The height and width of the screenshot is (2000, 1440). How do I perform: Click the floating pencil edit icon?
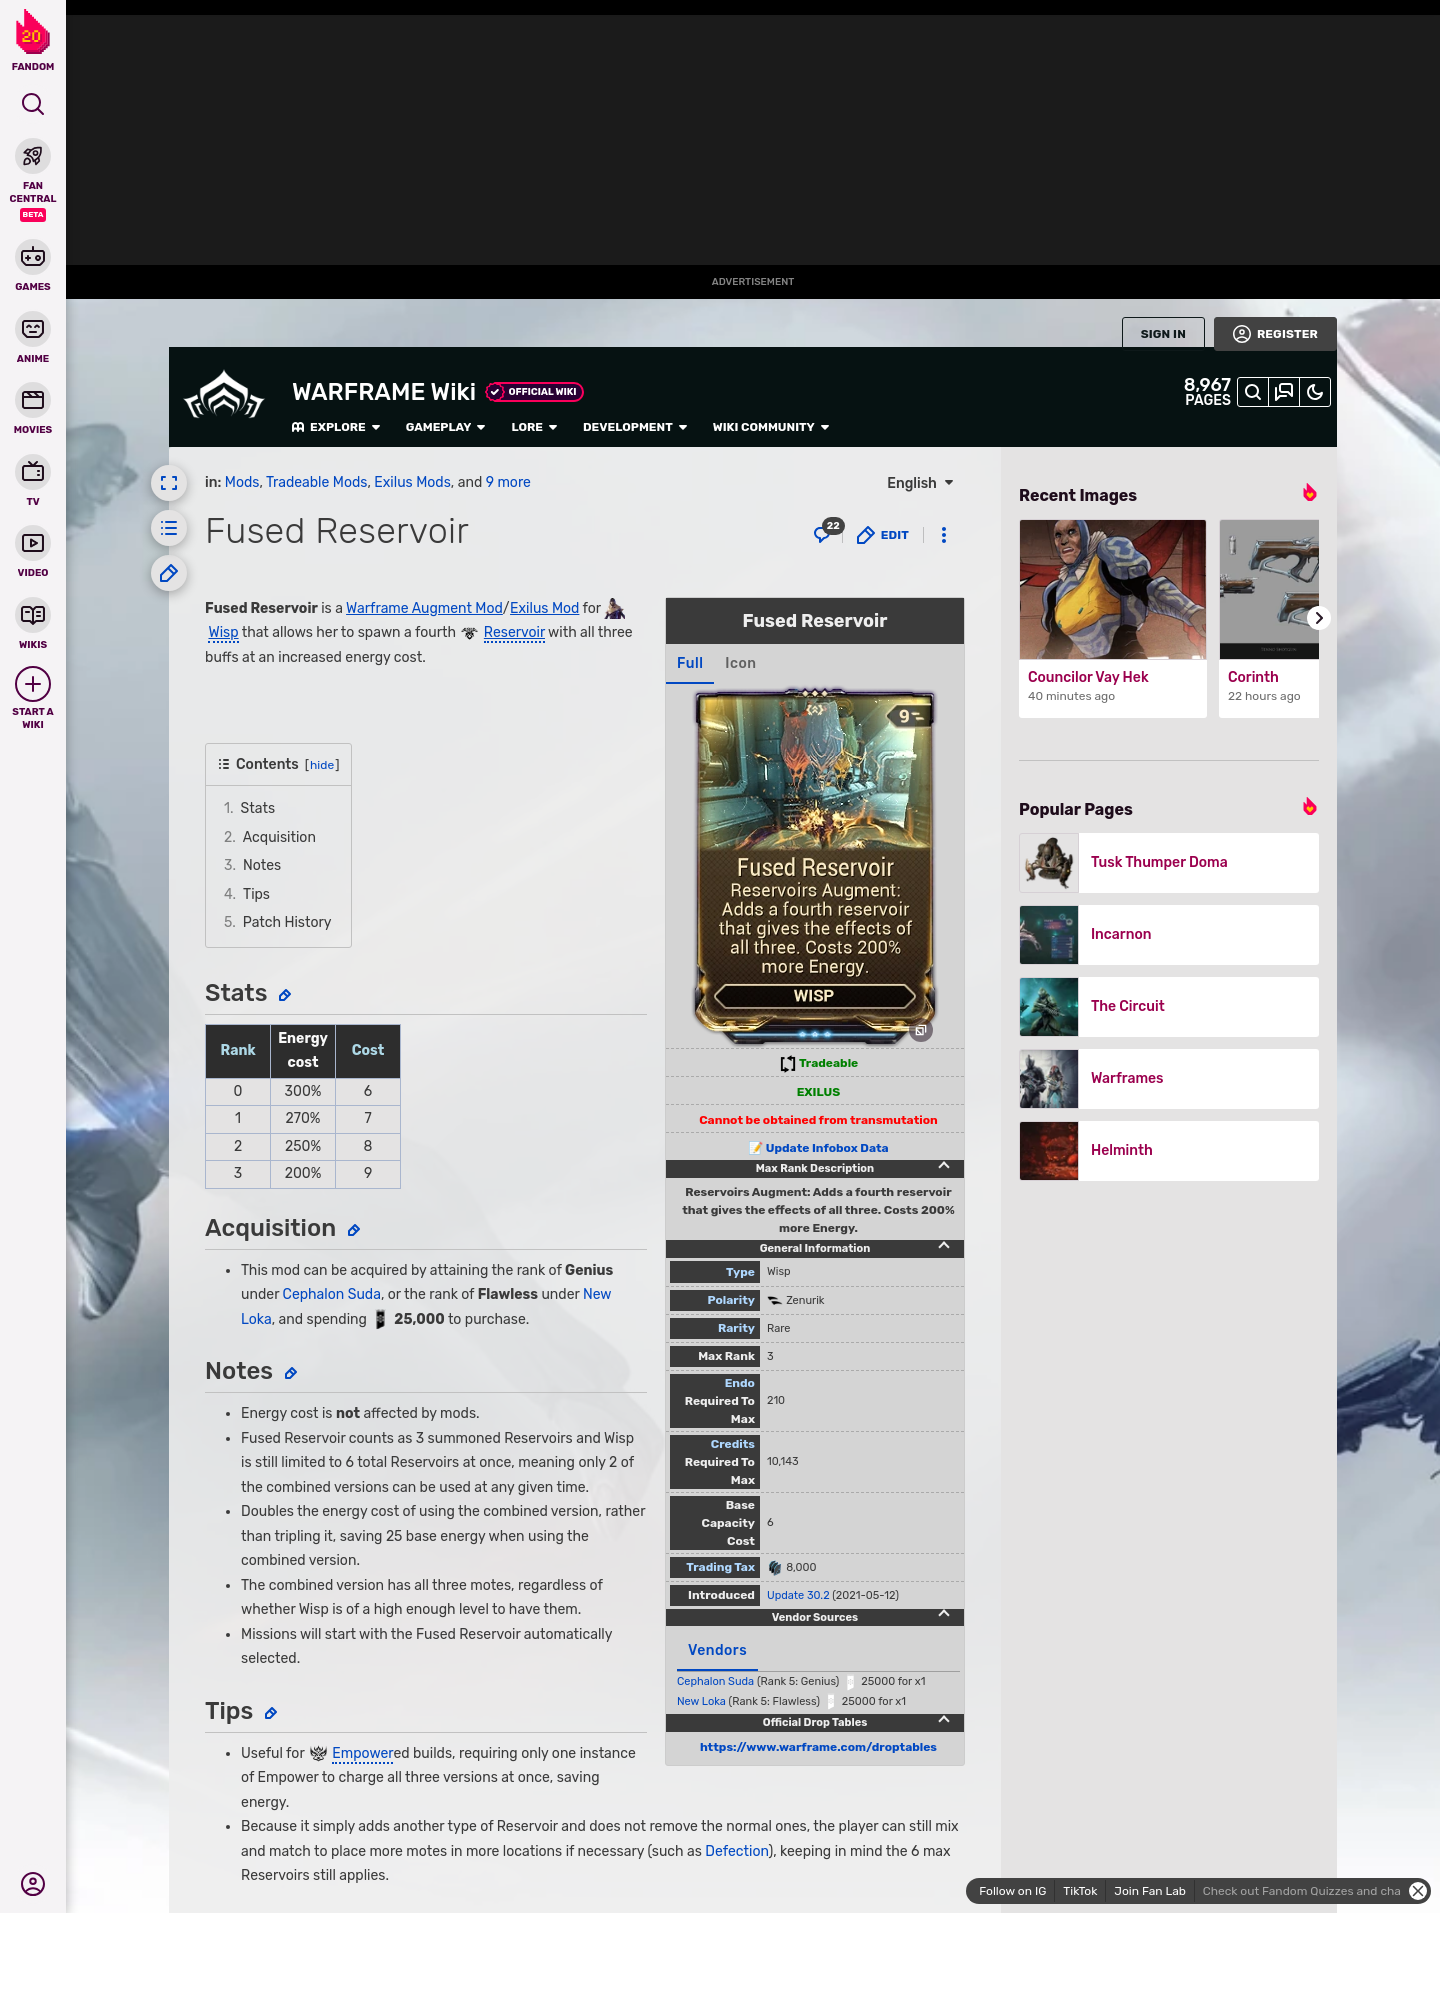[169, 573]
